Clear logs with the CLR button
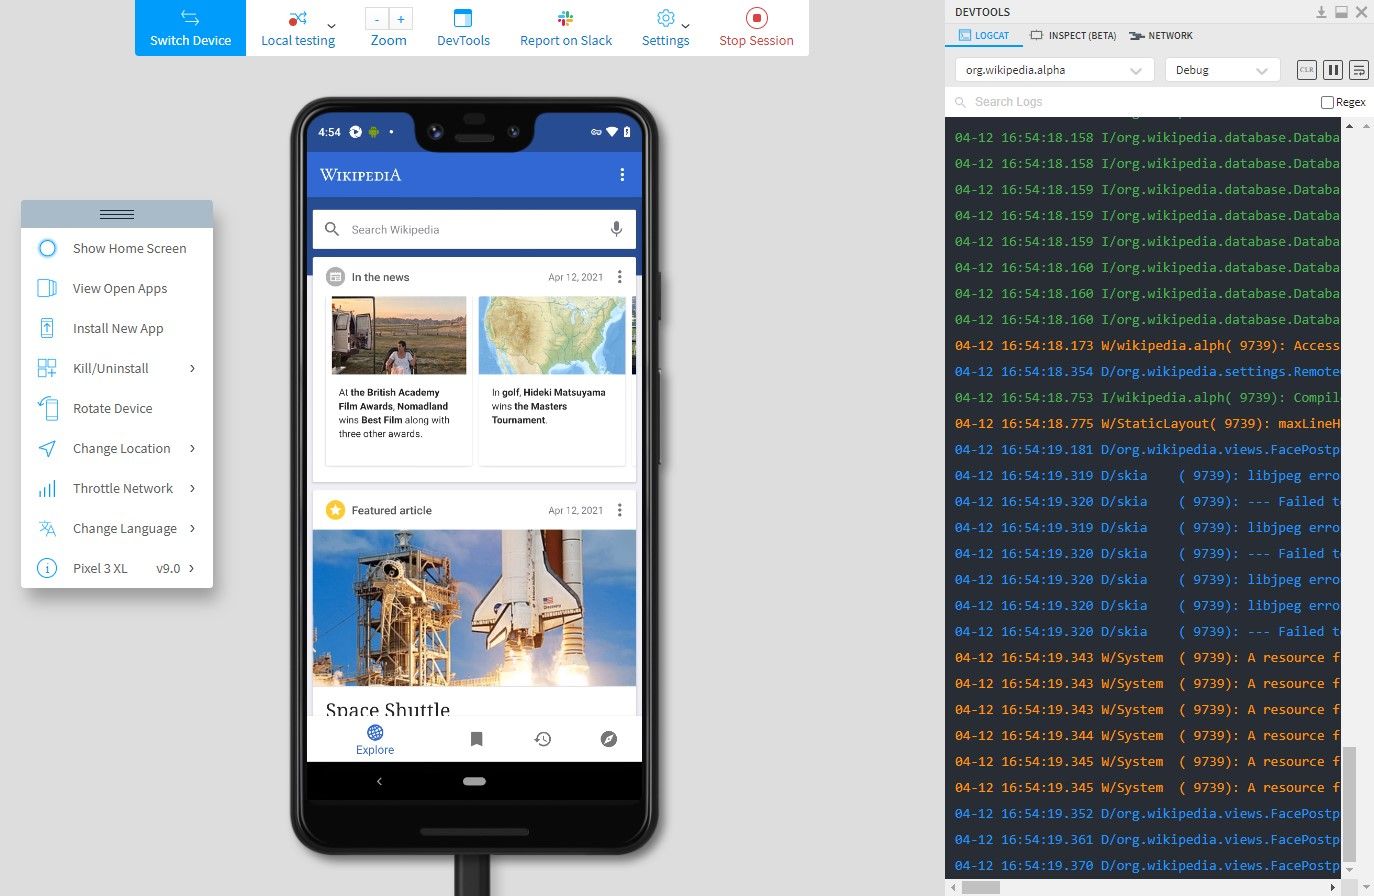The height and width of the screenshot is (896, 1374). tap(1306, 70)
